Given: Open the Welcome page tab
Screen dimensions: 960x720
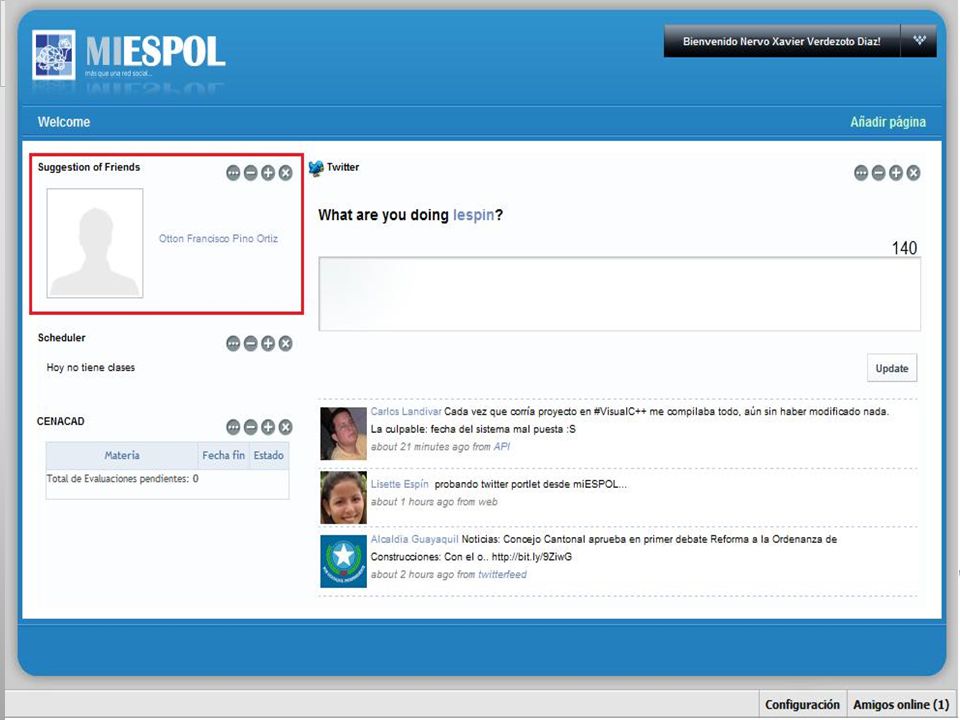Looking at the screenshot, I should pyautogui.click(x=64, y=122).
